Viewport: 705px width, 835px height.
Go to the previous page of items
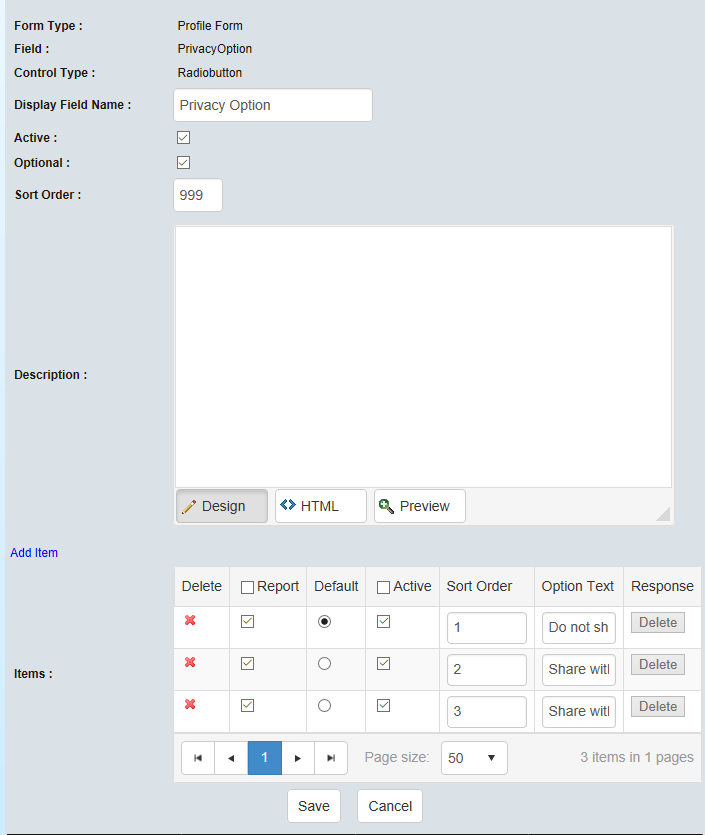231,758
